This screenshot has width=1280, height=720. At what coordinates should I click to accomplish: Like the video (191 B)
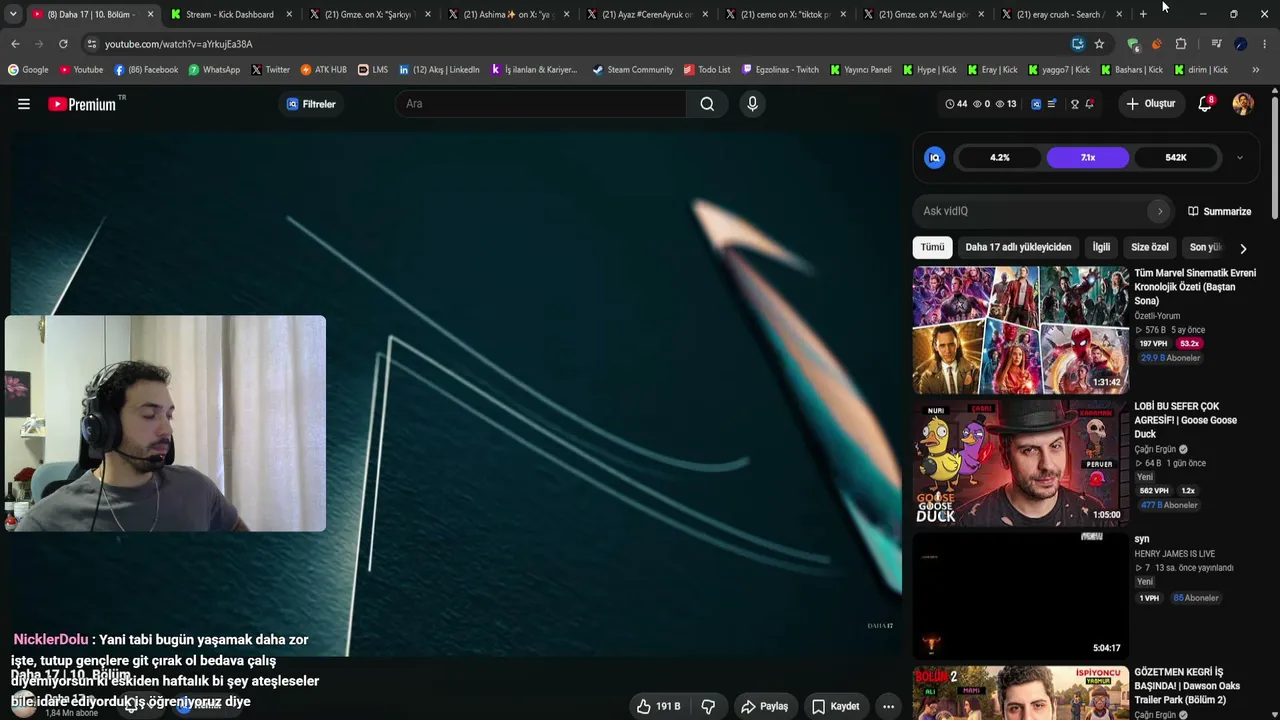point(658,706)
